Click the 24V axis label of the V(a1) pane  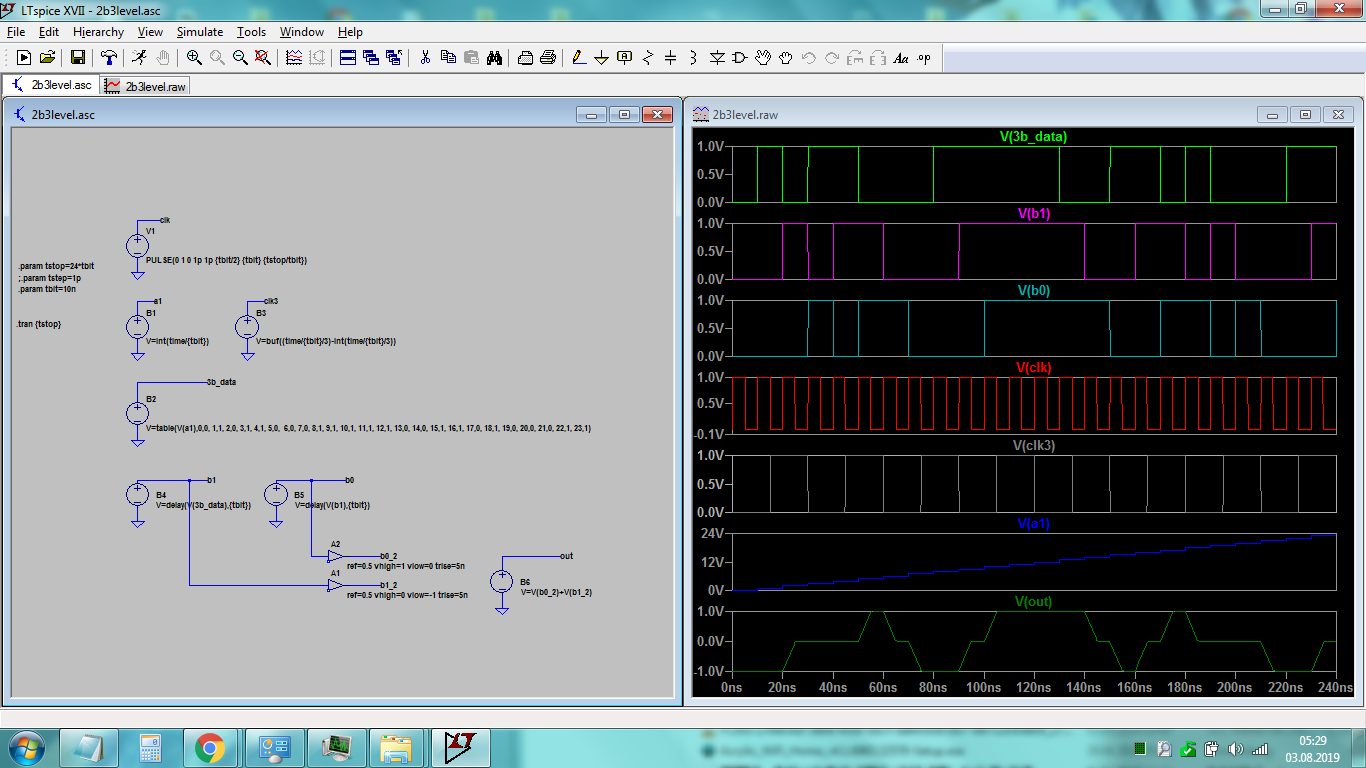click(712, 533)
